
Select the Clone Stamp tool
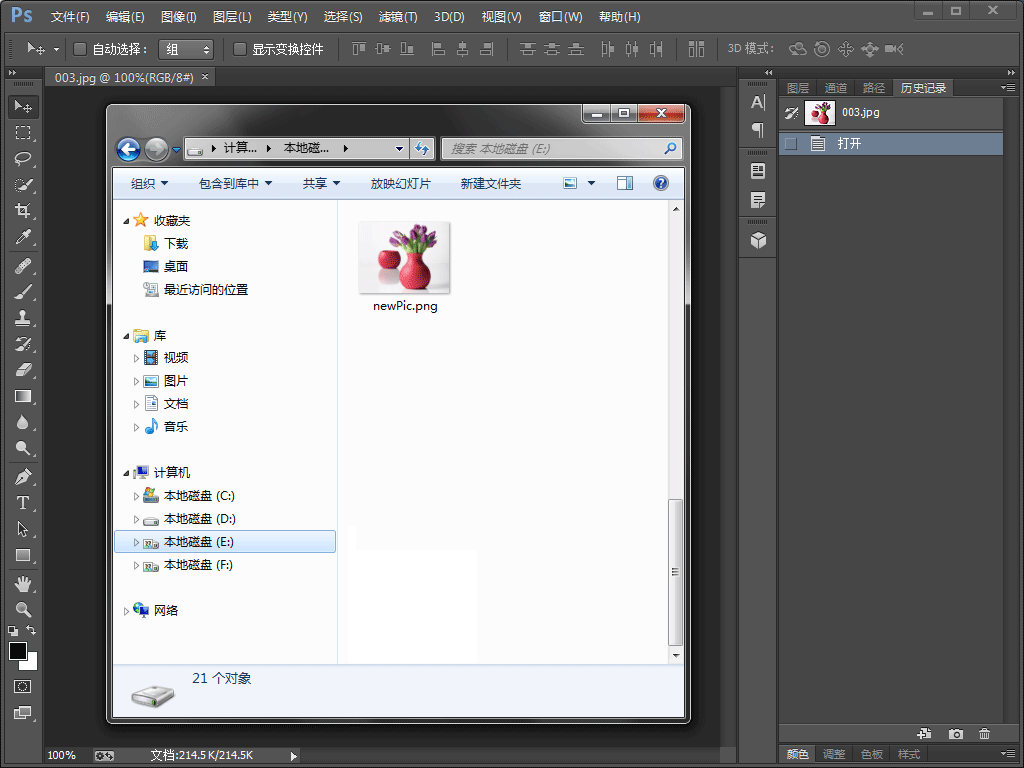[x=23, y=318]
